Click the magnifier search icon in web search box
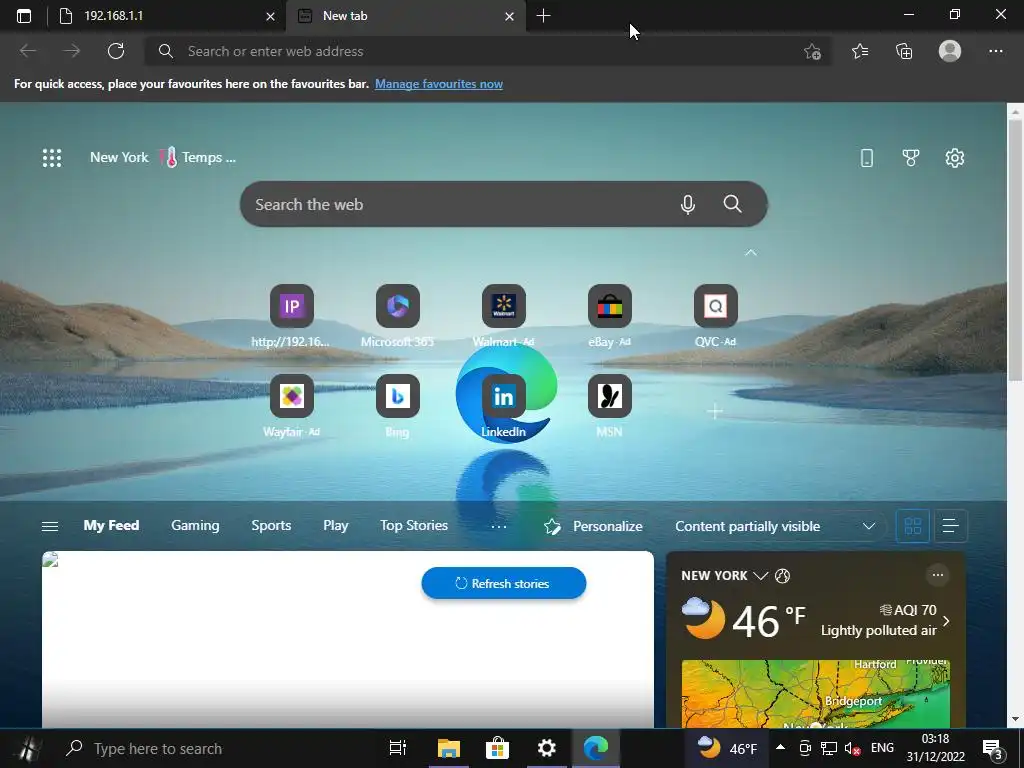Image resolution: width=1024 pixels, height=768 pixels. tap(732, 204)
